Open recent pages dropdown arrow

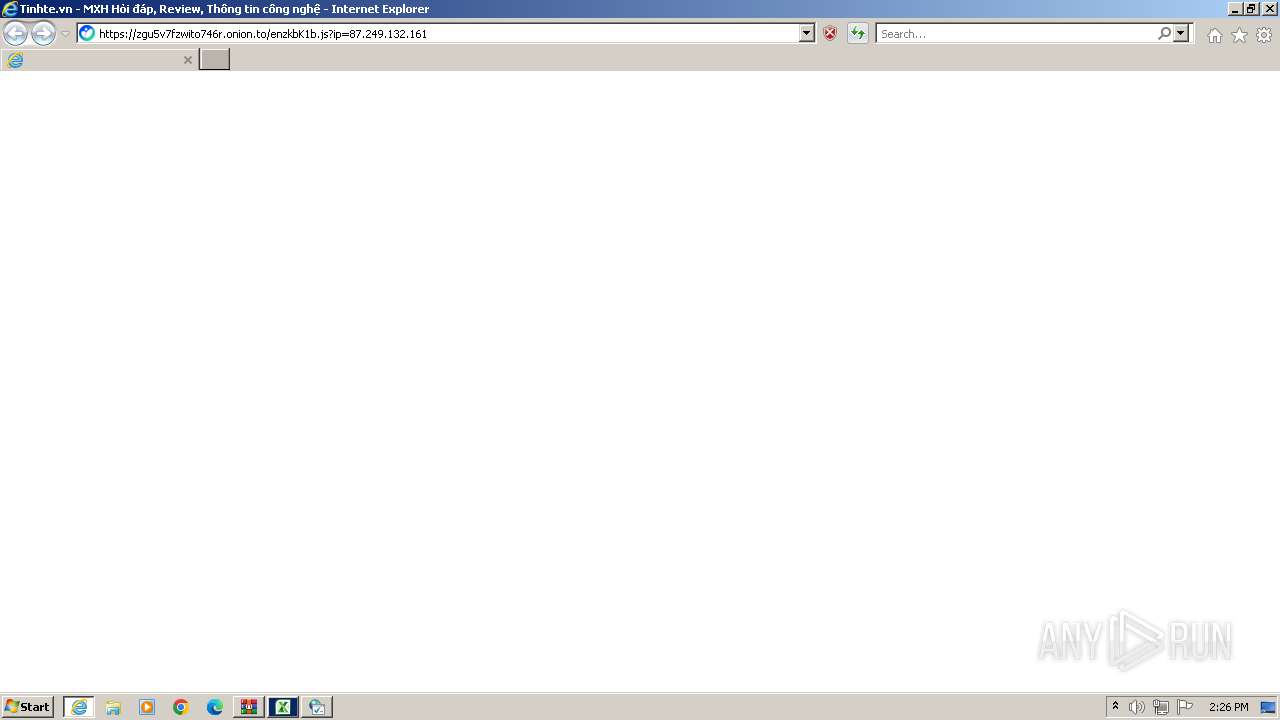point(66,34)
